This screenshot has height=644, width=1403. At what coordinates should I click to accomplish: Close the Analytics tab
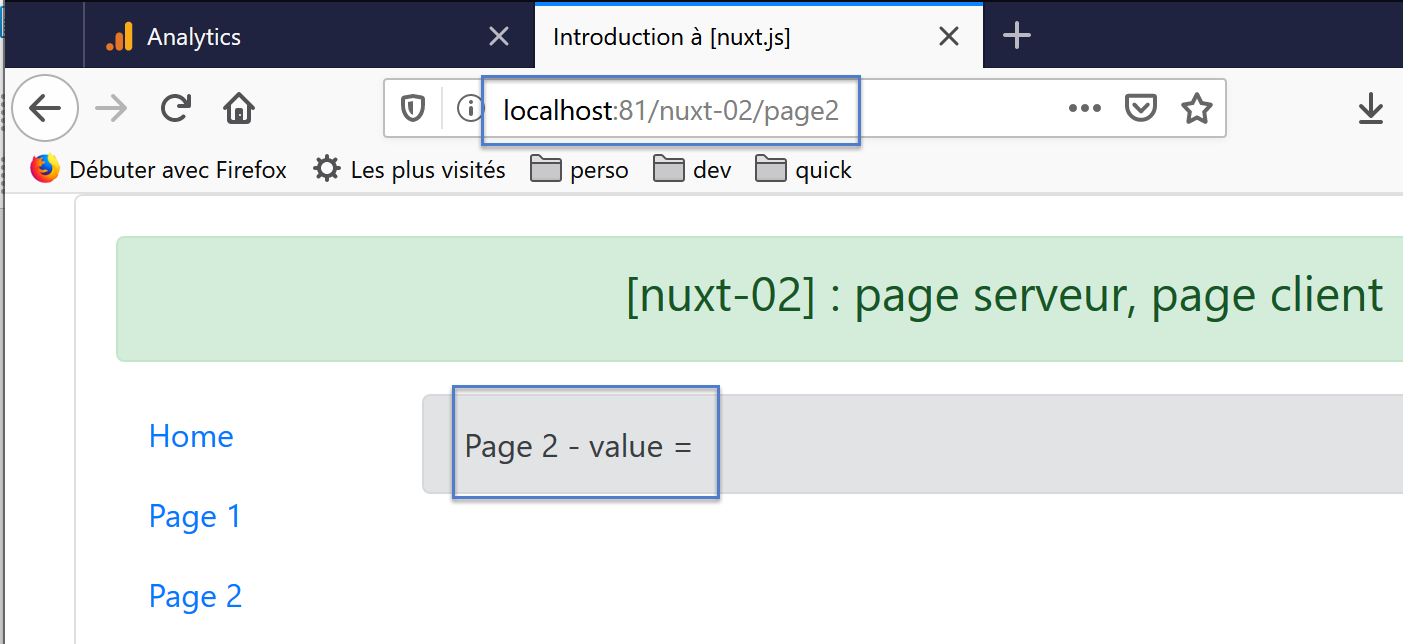pos(498,37)
